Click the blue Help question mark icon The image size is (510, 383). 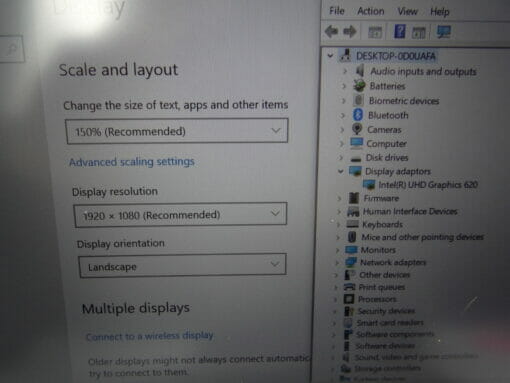tap(400, 32)
